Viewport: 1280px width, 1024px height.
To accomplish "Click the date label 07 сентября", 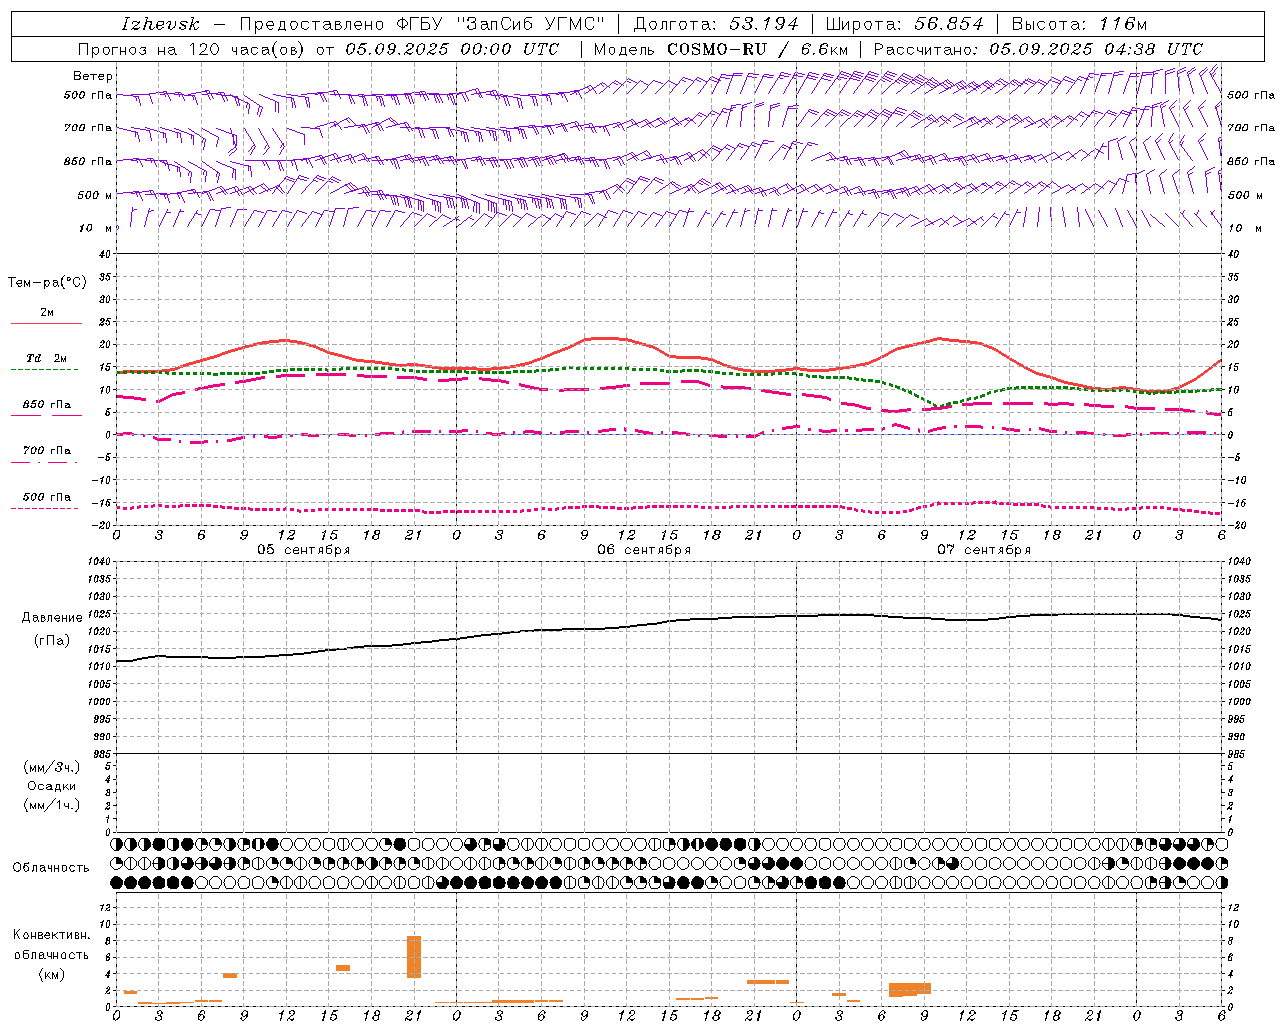I will (984, 550).
